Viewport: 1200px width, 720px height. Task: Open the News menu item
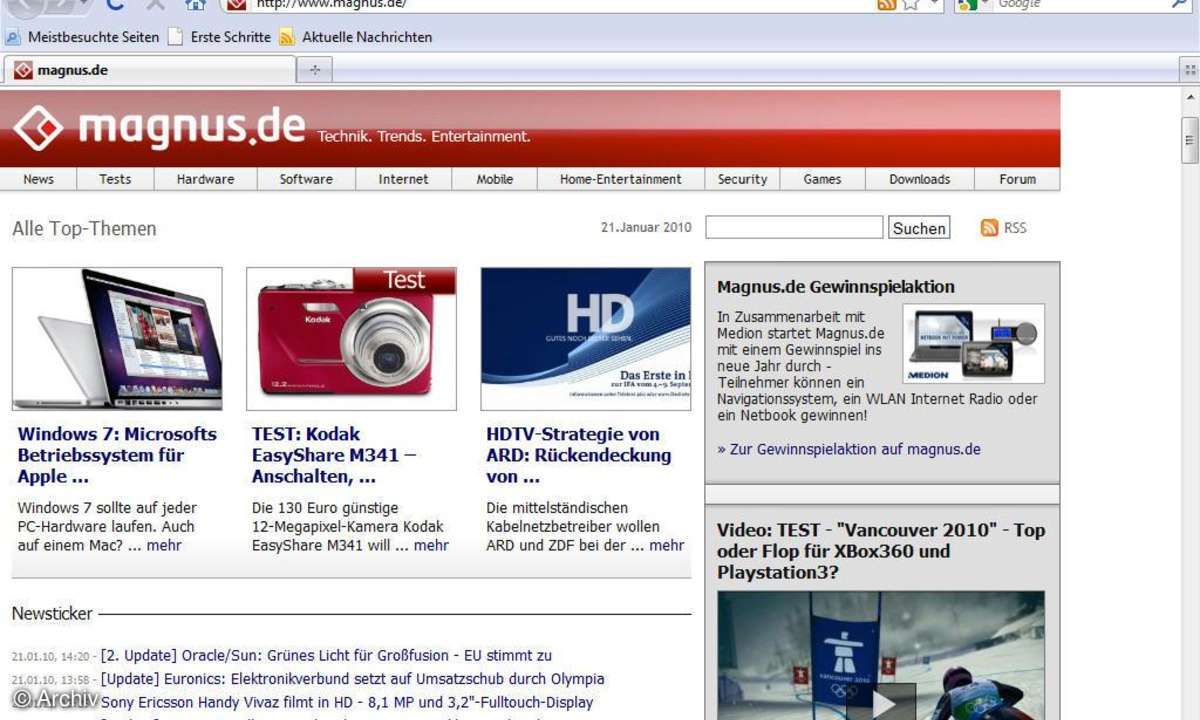(x=39, y=179)
